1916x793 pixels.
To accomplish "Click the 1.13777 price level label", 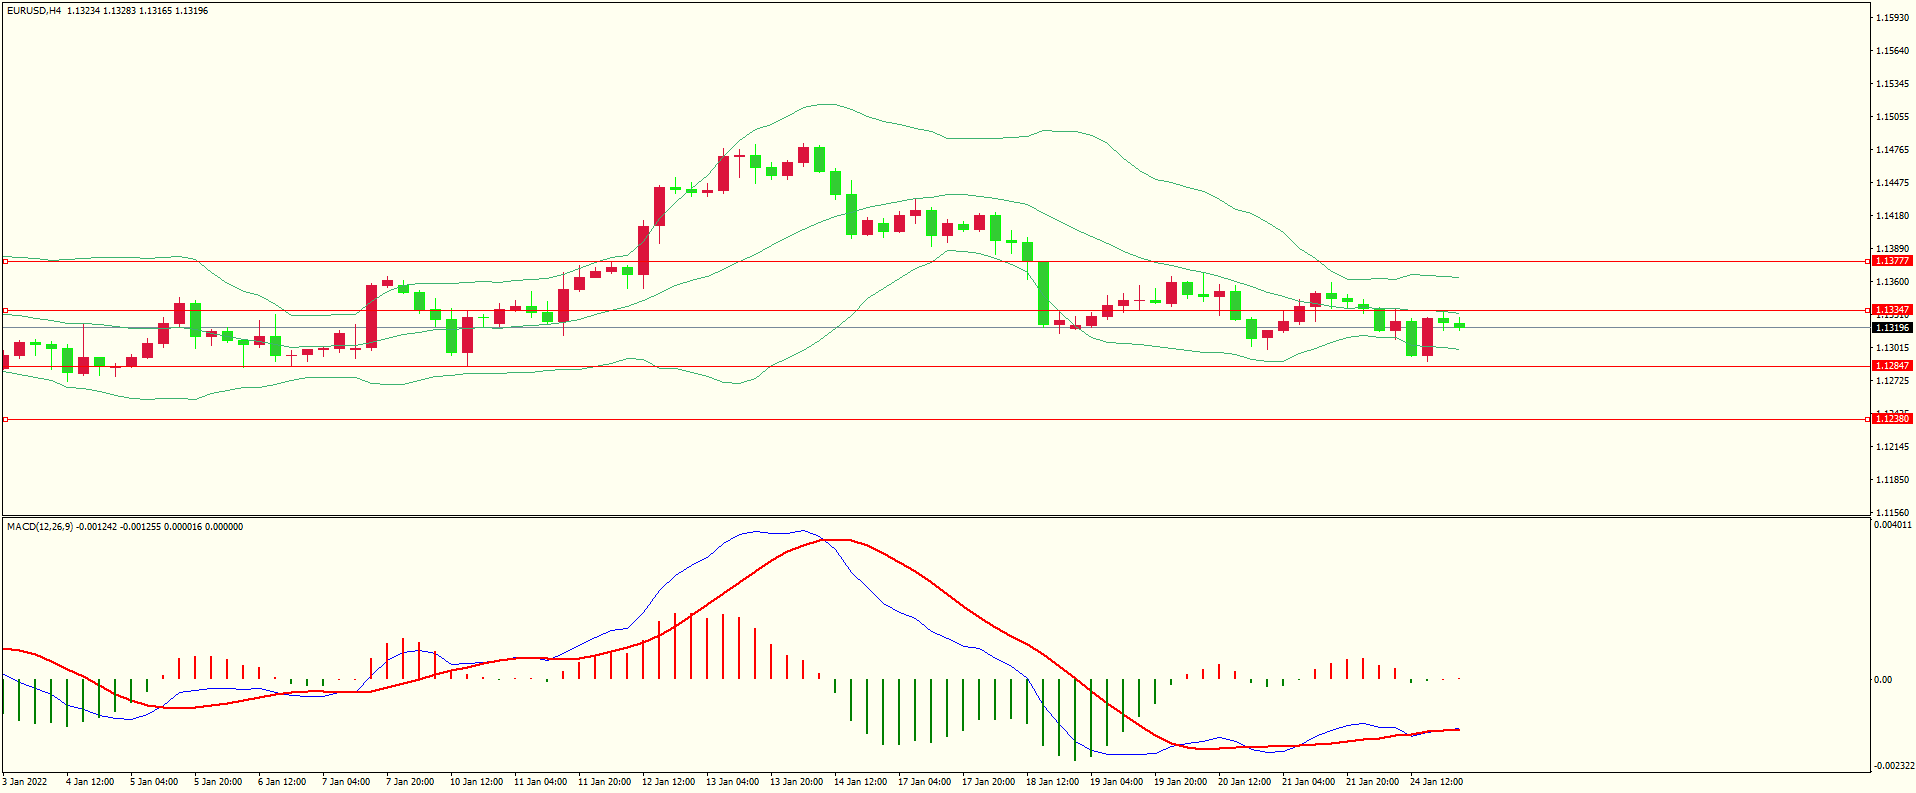I will (x=1892, y=261).
